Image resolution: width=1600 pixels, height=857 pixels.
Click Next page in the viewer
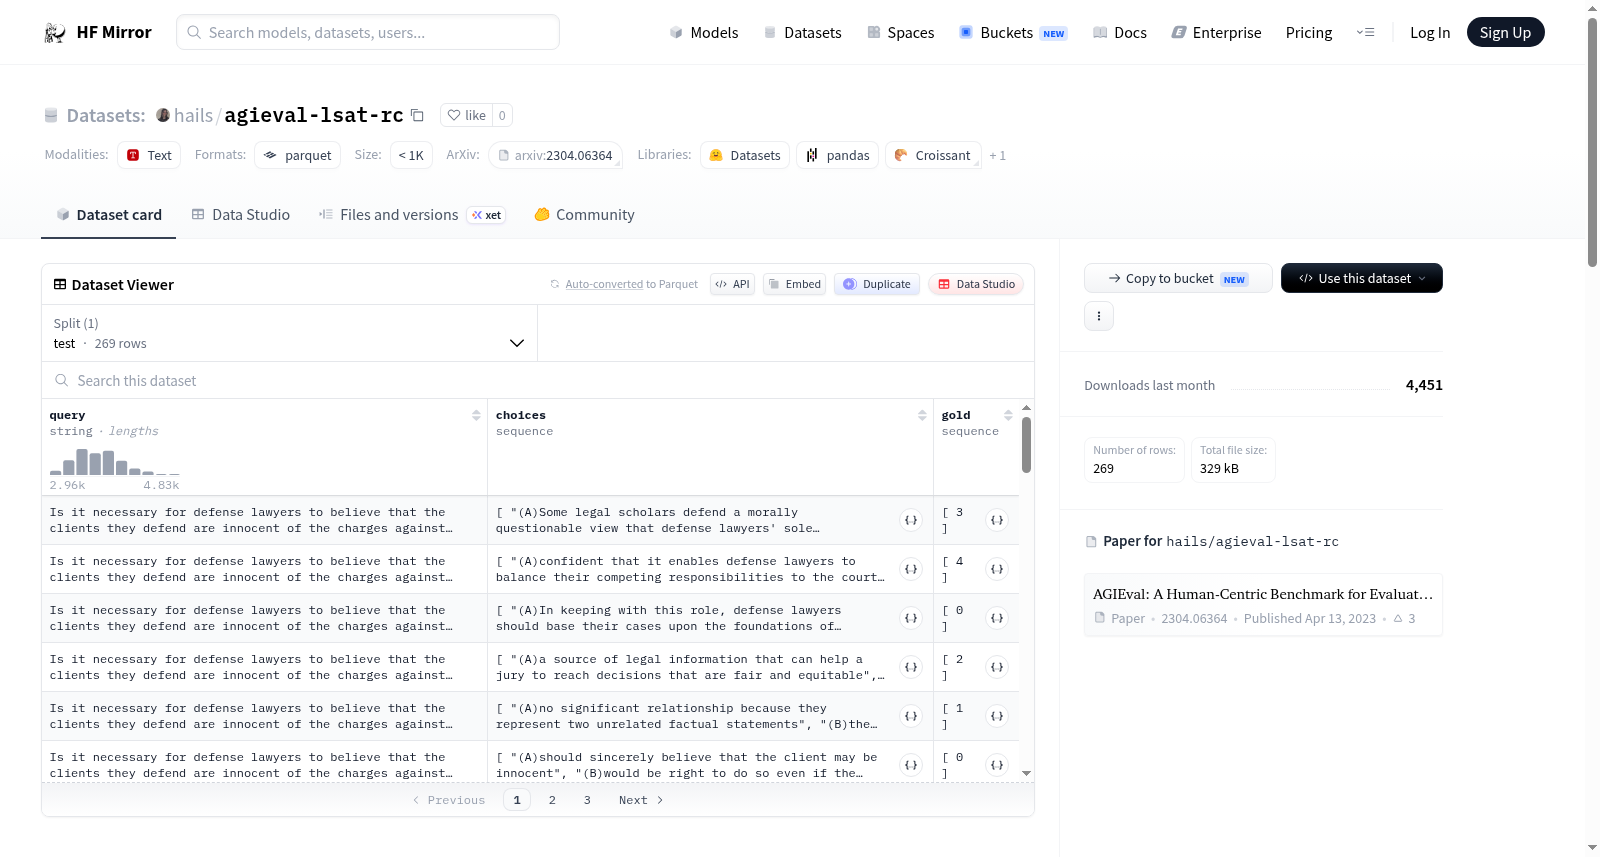[x=641, y=800]
